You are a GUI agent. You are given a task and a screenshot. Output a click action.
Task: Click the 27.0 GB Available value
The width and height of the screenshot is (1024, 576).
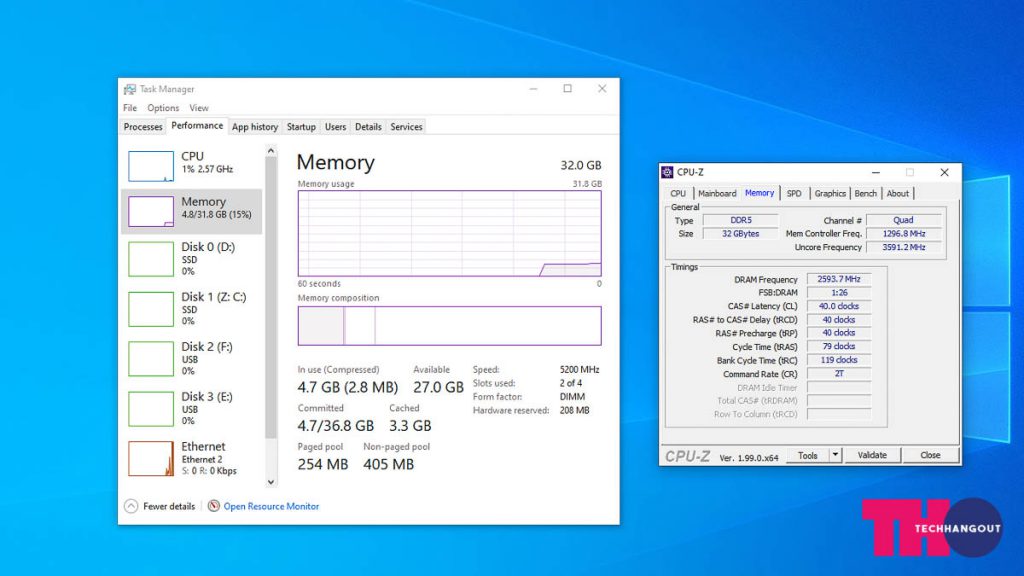point(438,387)
